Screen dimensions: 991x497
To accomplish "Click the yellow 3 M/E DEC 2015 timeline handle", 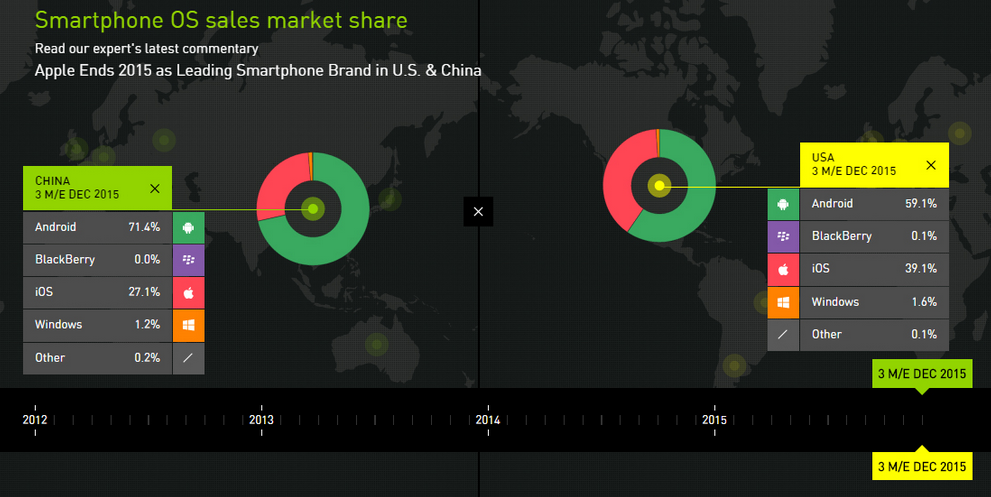I will tap(922, 466).
